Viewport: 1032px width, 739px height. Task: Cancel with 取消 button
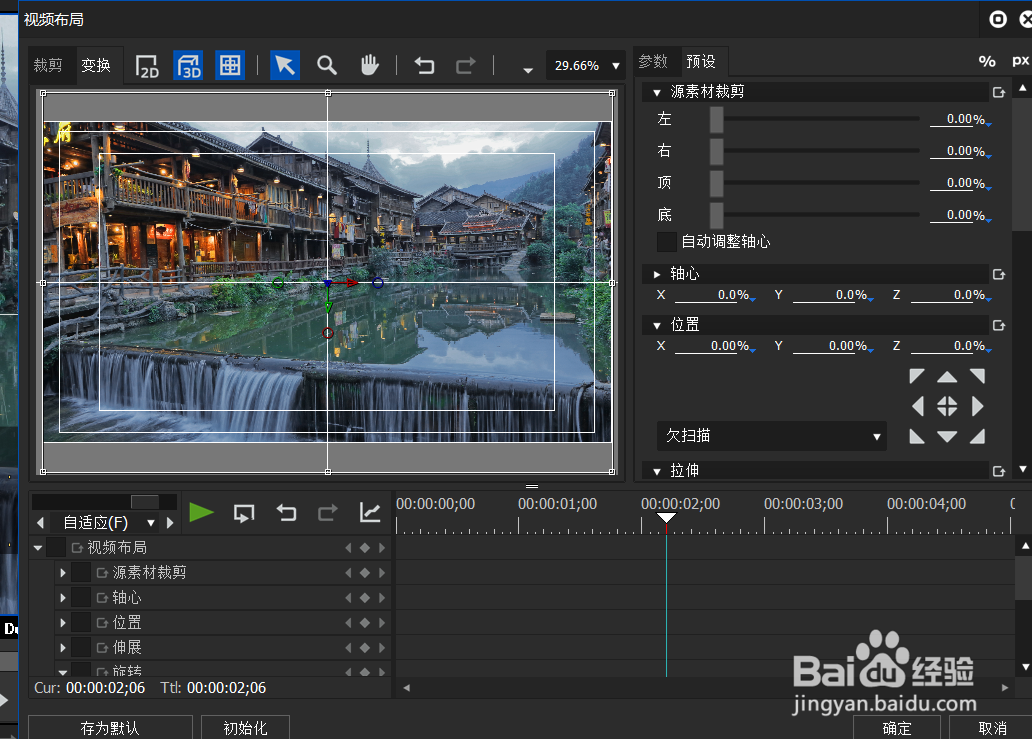pos(992,728)
